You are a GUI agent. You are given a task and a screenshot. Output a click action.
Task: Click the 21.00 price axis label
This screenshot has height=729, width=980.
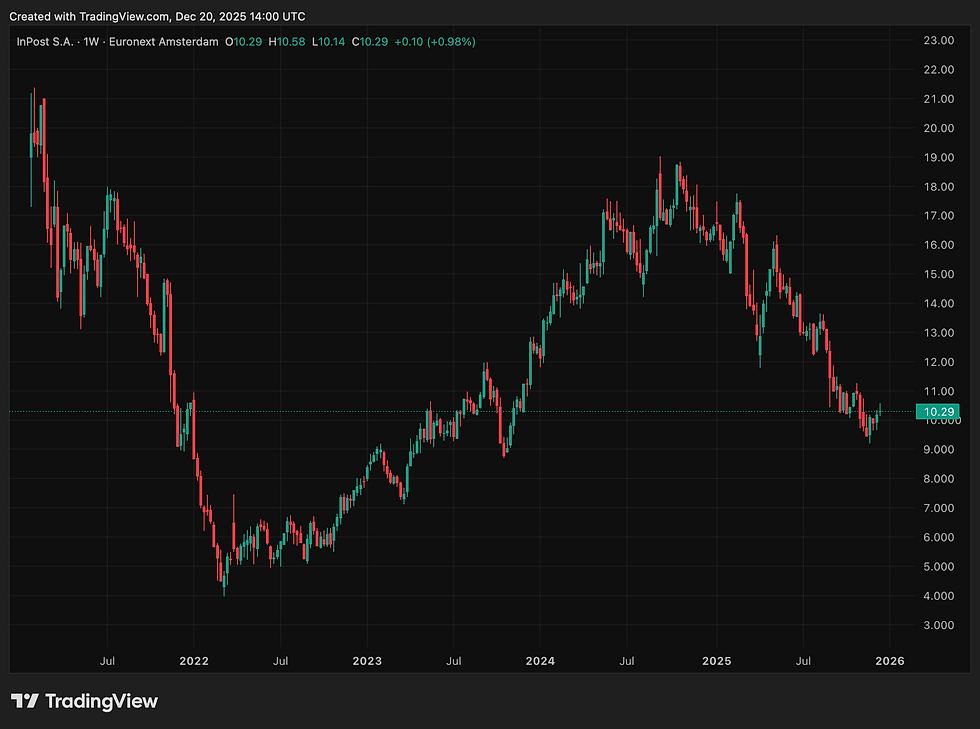click(x=939, y=99)
